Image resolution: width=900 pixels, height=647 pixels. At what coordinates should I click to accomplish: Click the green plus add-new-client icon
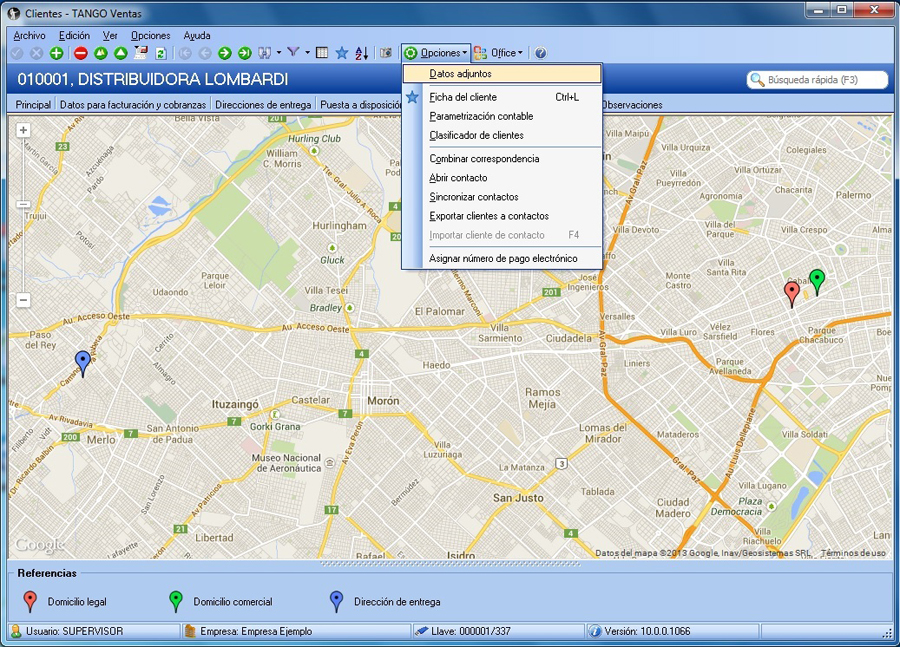[x=56, y=53]
